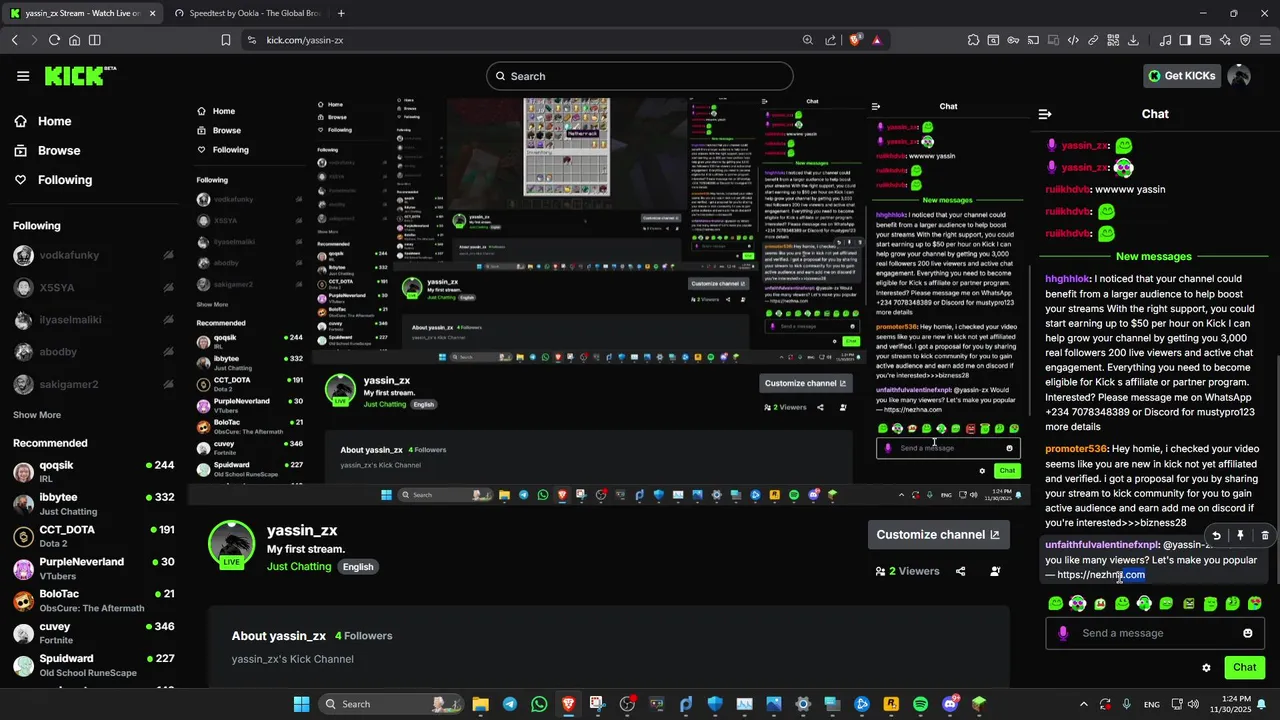This screenshot has height=720, width=1280.
Task: Expand Show More under Following
Action: [37, 415]
